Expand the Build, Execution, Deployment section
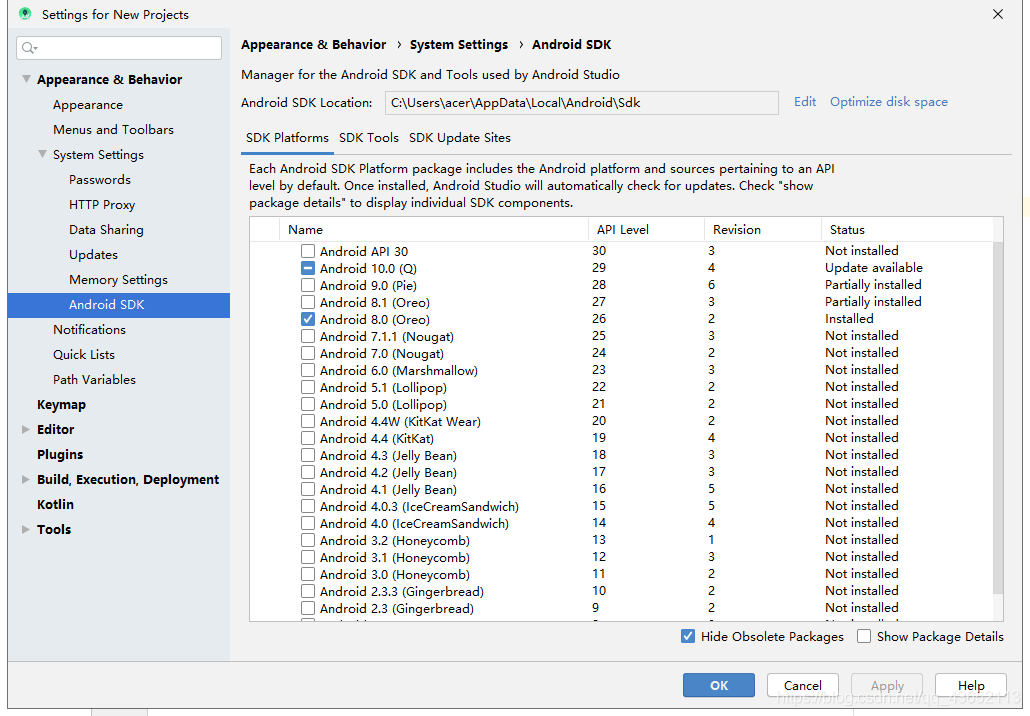The width and height of the screenshot is (1030, 716). point(26,480)
